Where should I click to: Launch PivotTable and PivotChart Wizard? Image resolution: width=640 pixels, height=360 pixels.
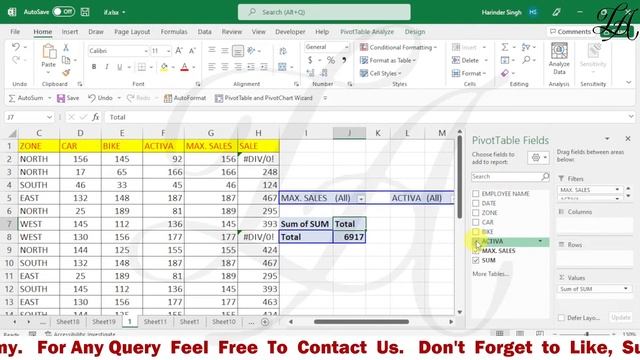(x=264, y=98)
